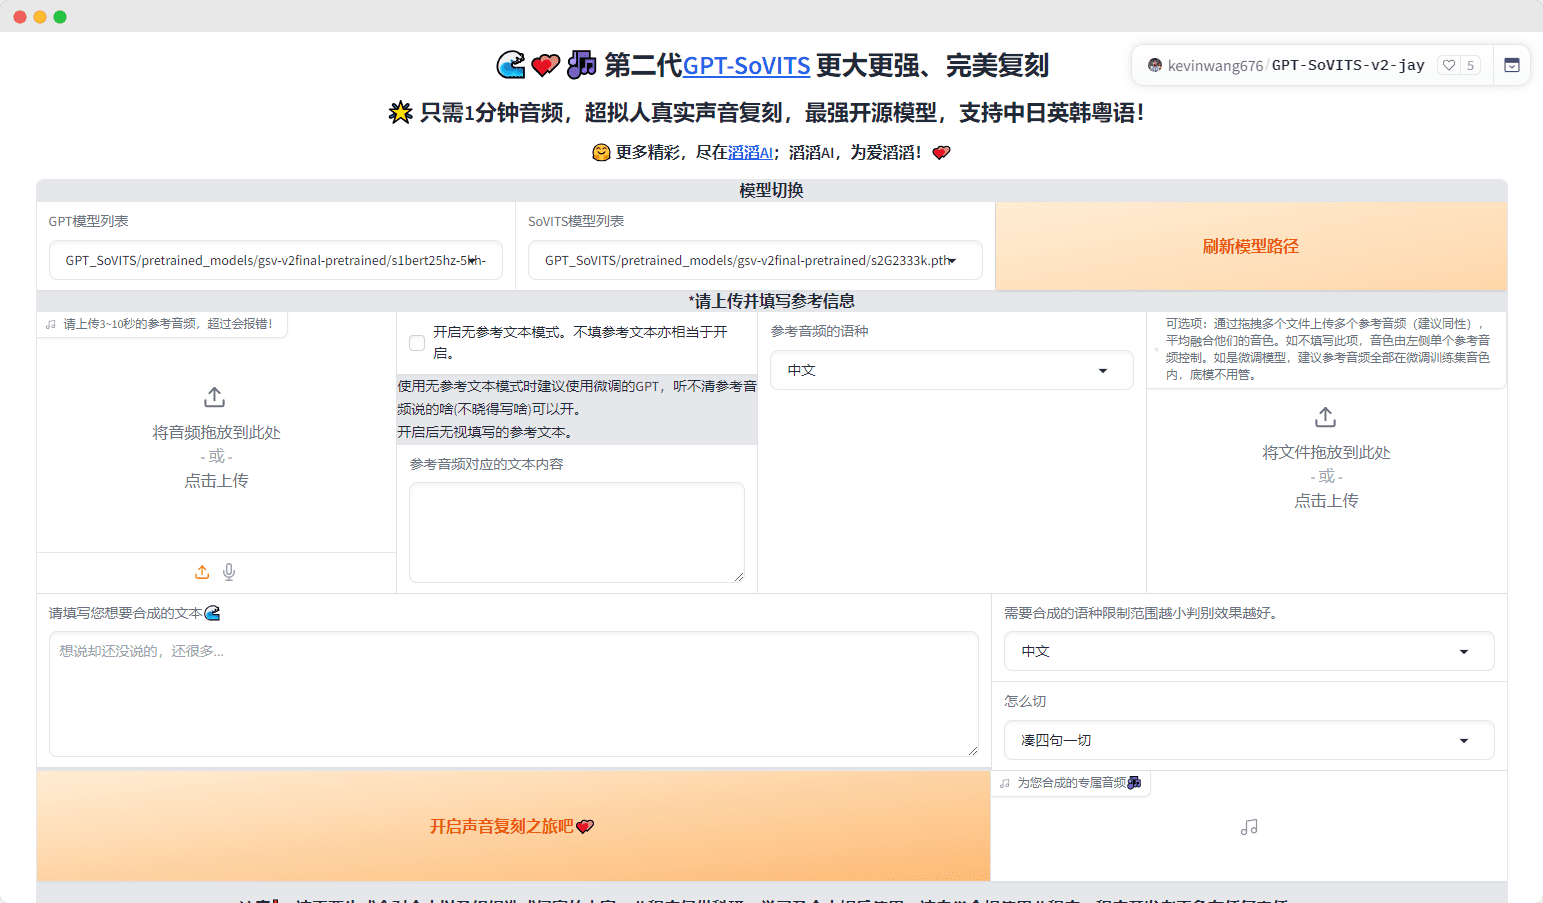Image resolution: width=1543 pixels, height=903 pixels.
Task: Click the 刷新模型路径 button
Action: 1251,246
